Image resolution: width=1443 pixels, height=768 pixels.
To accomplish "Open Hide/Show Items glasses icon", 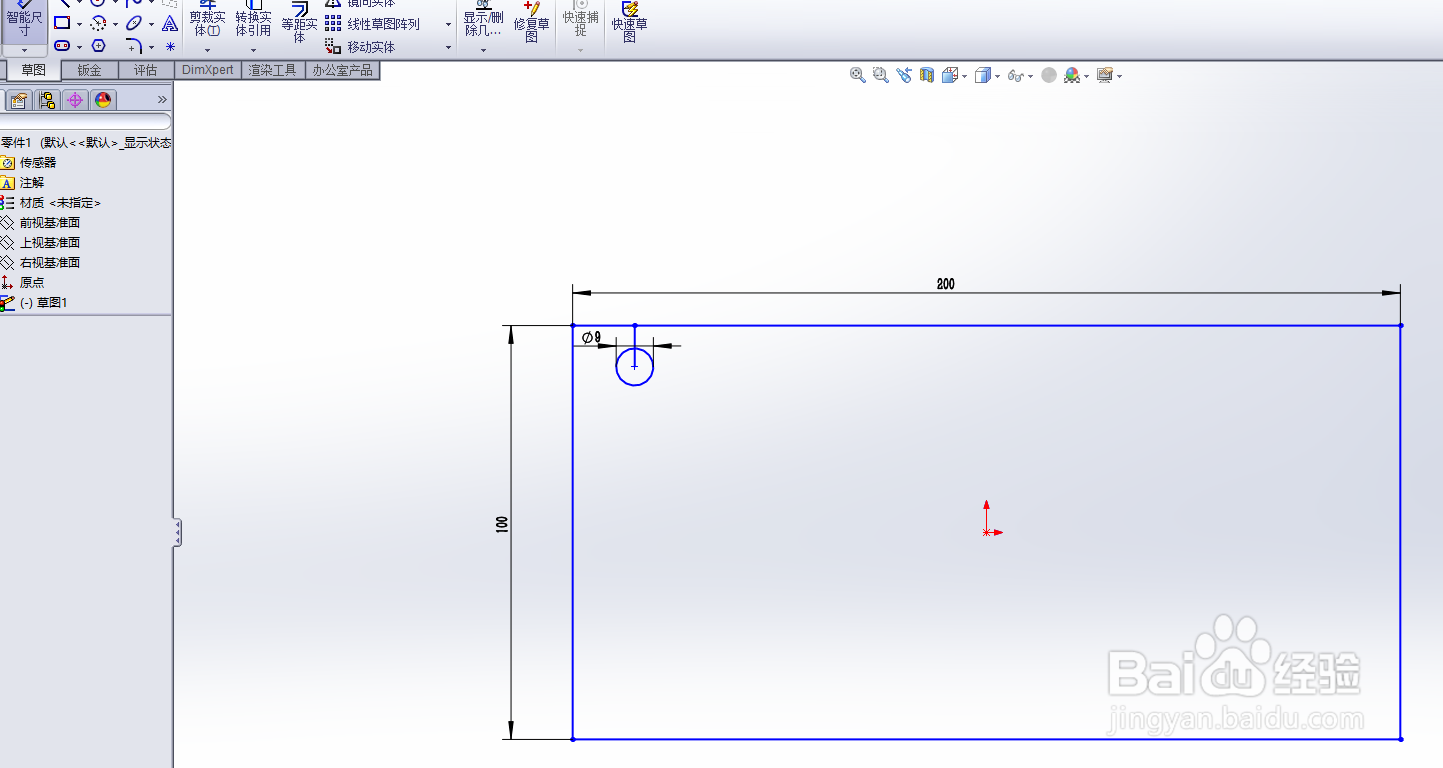I will tap(1015, 75).
